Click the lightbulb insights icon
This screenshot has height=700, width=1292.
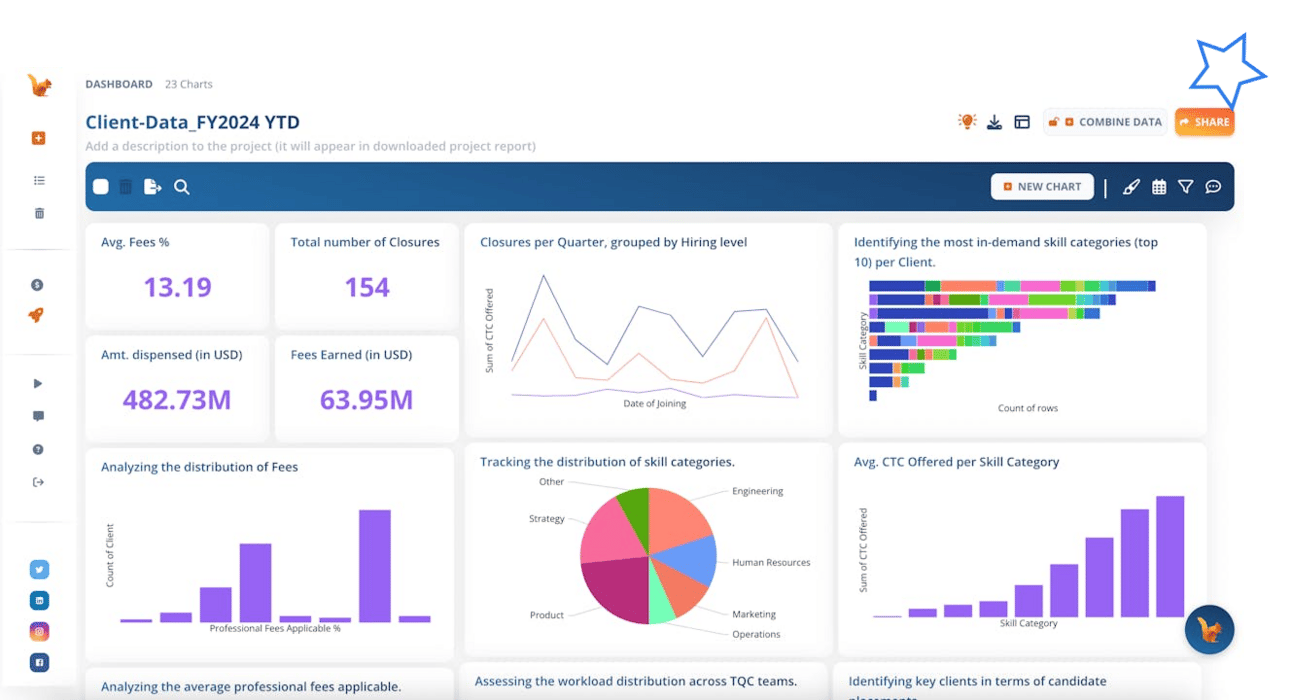[x=966, y=121]
